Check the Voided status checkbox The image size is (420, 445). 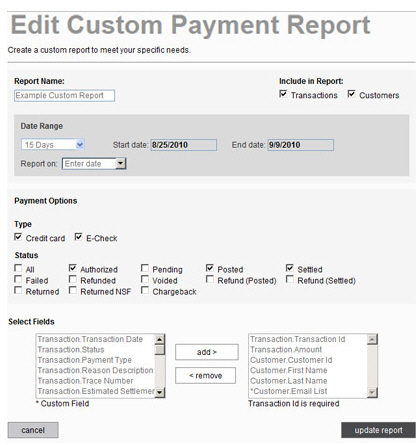145,279
